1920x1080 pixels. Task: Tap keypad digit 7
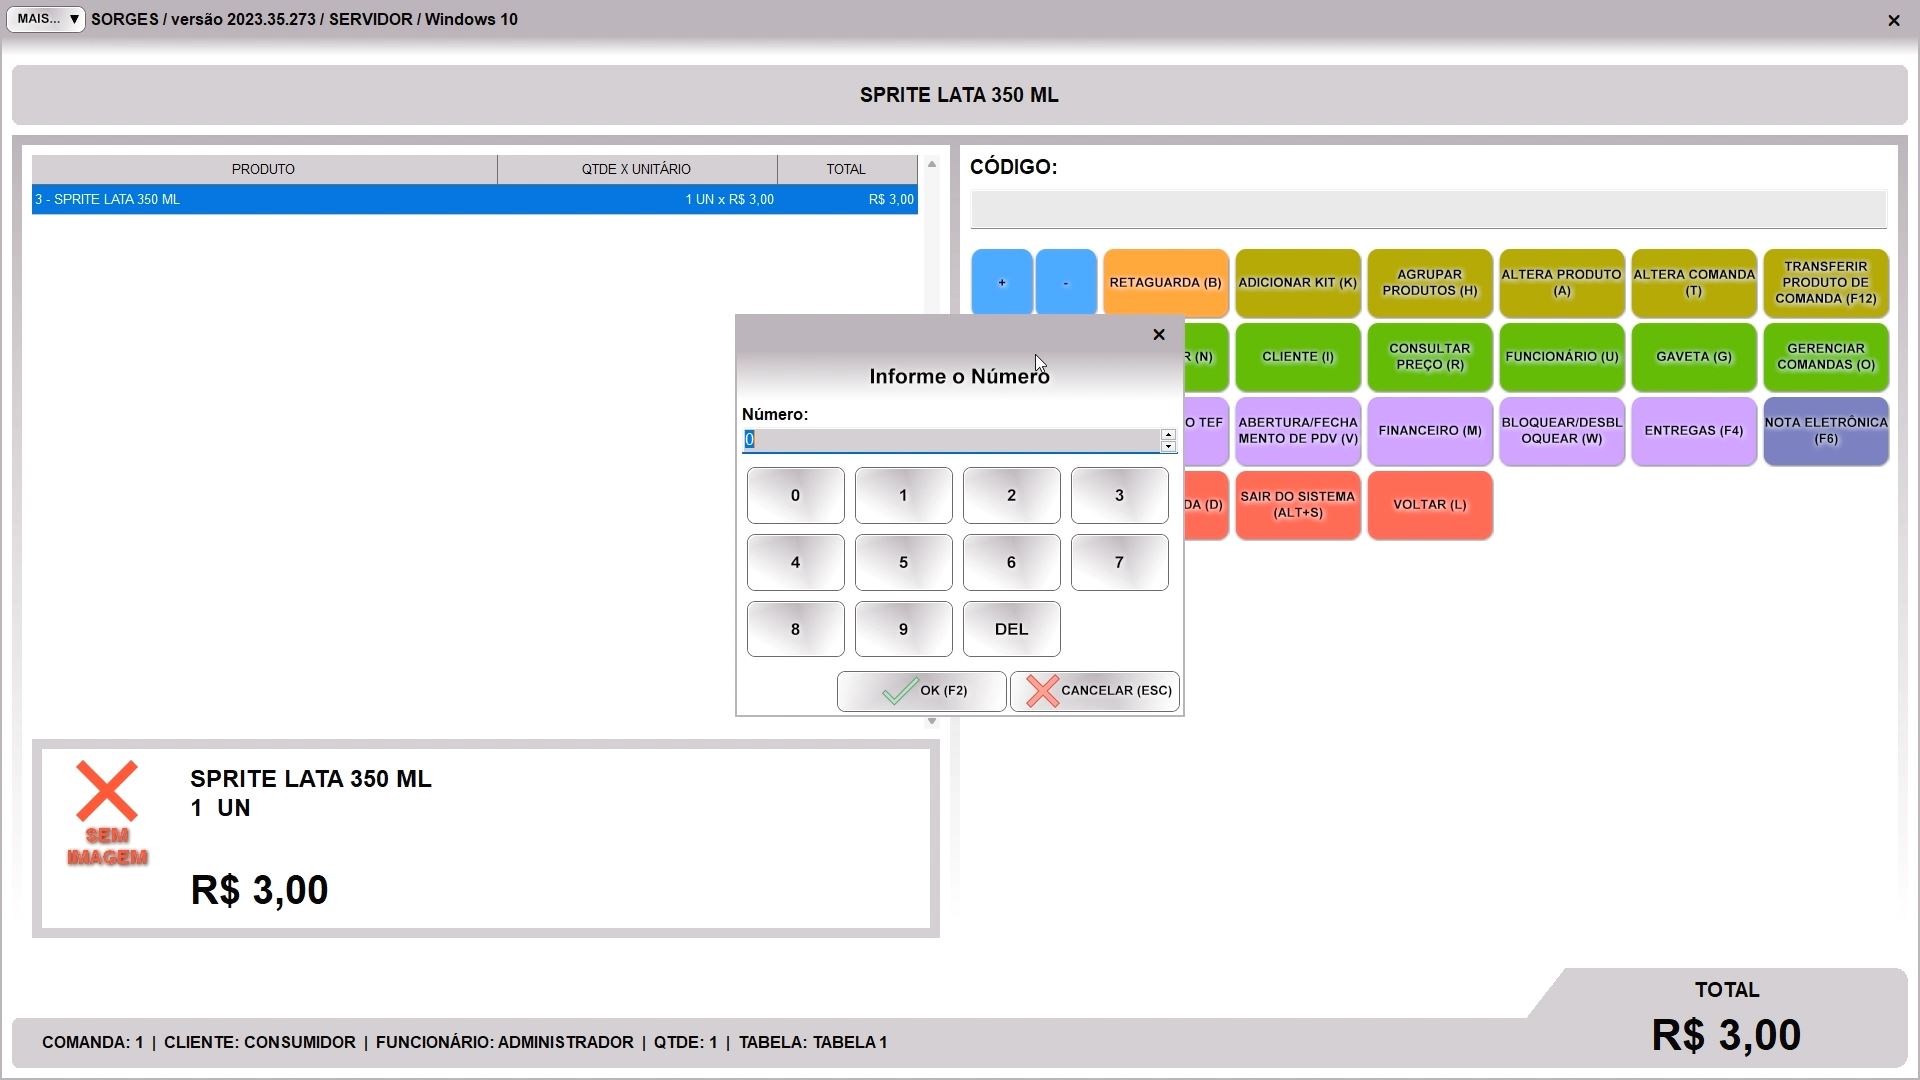click(x=1119, y=562)
